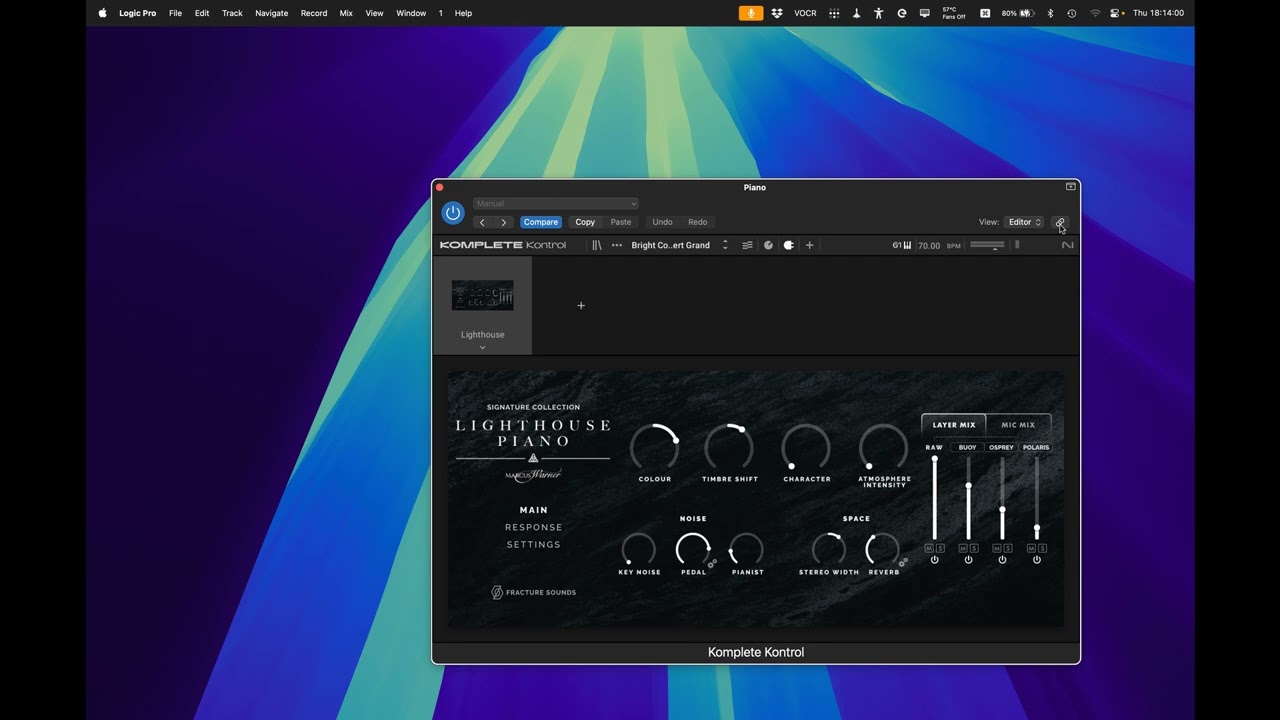This screenshot has width=1280, height=720.
Task: Switch to the LAYER MIX tab
Action: [x=954, y=425]
